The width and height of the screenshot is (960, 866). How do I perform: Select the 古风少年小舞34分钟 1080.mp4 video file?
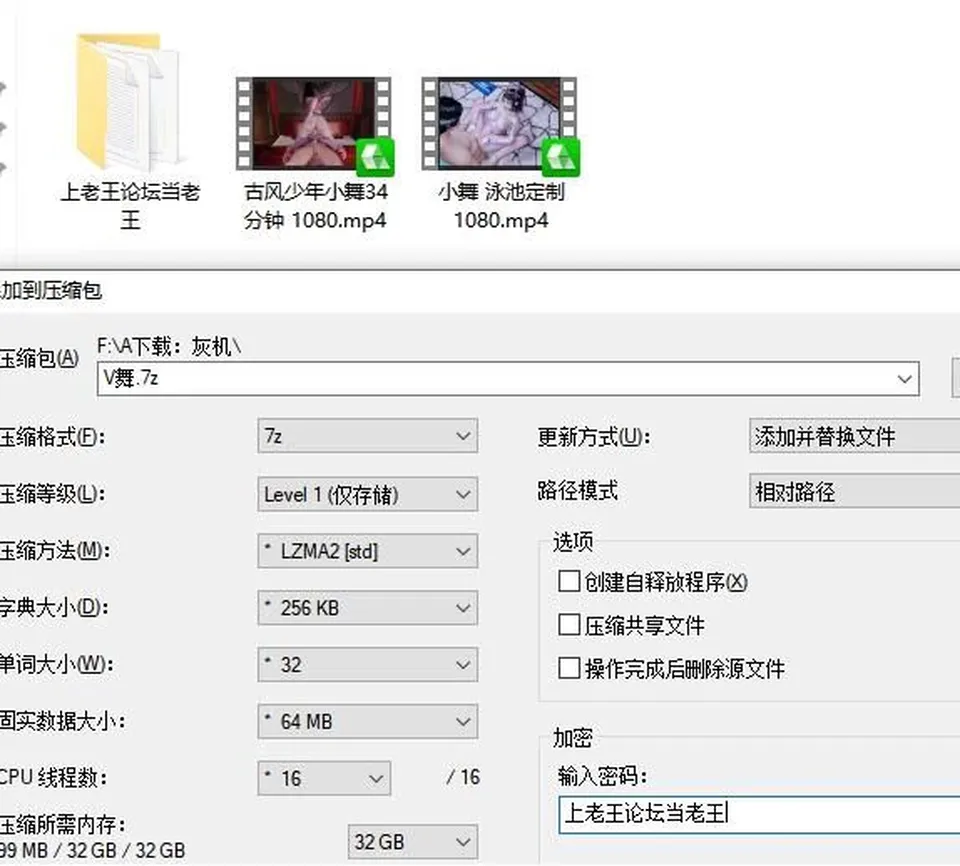(x=315, y=125)
